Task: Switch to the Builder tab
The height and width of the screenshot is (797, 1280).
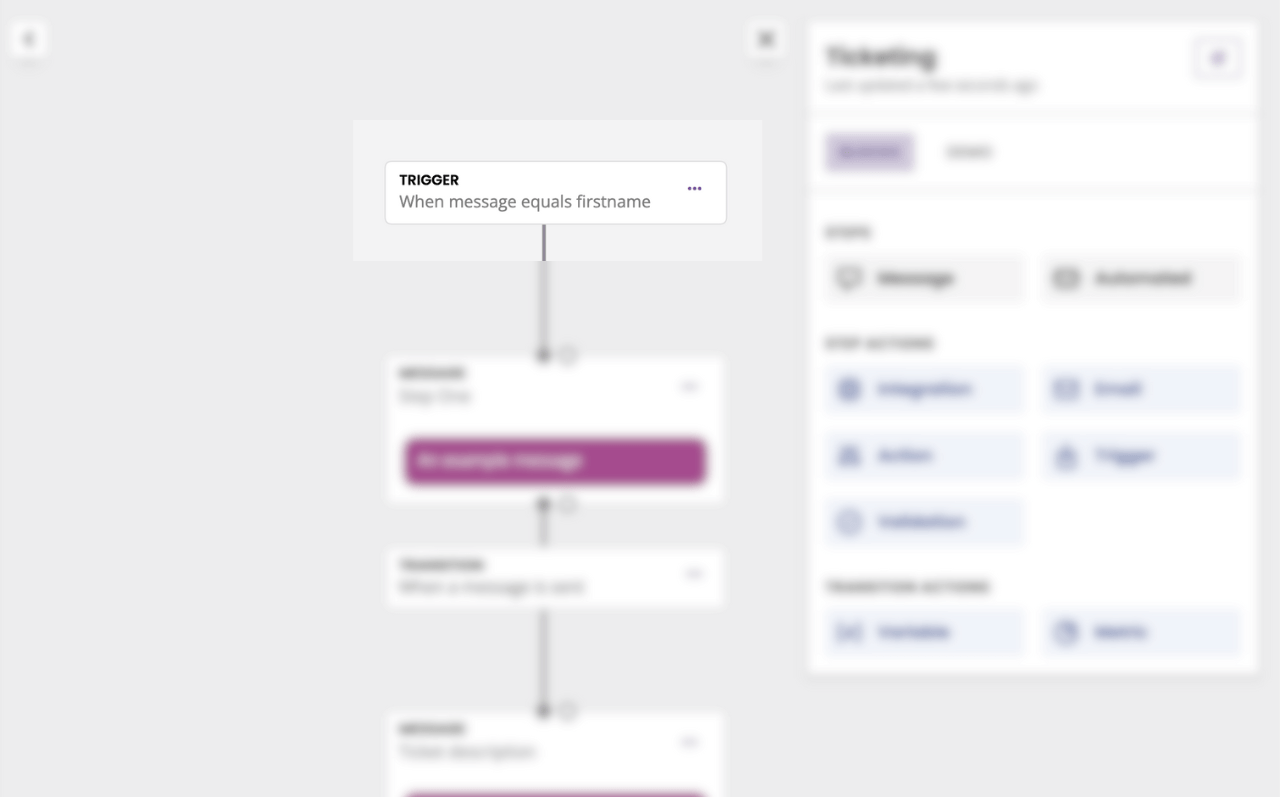Action: click(x=869, y=151)
